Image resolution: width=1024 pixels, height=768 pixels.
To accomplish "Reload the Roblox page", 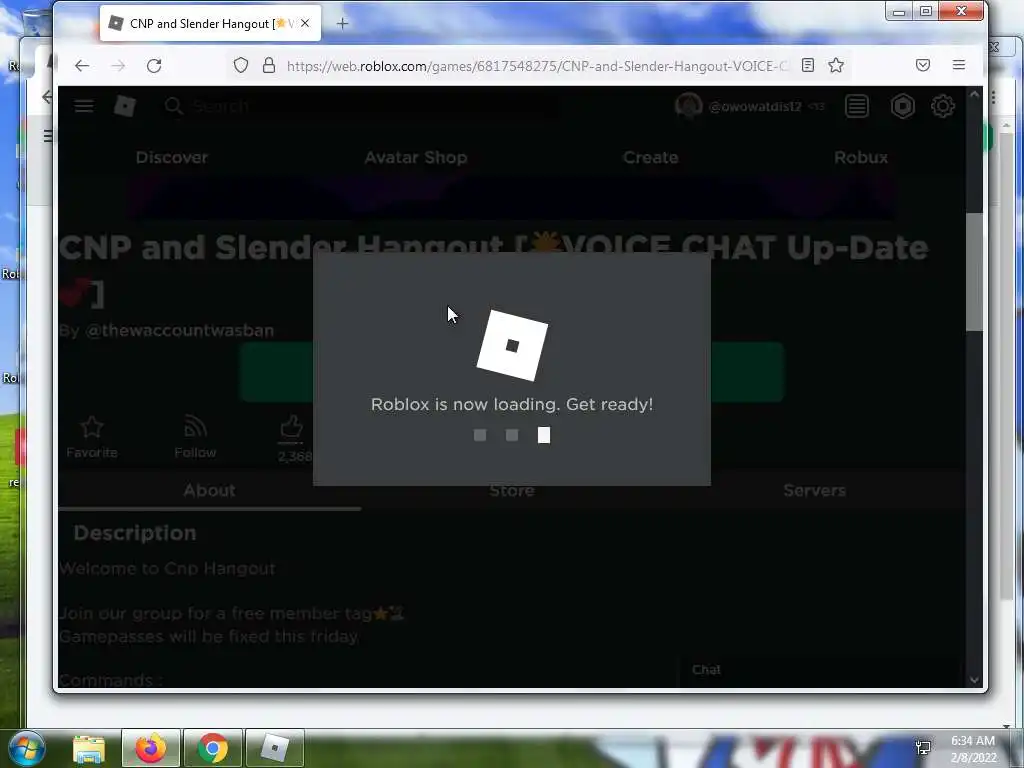I will click(x=154, y=65).
